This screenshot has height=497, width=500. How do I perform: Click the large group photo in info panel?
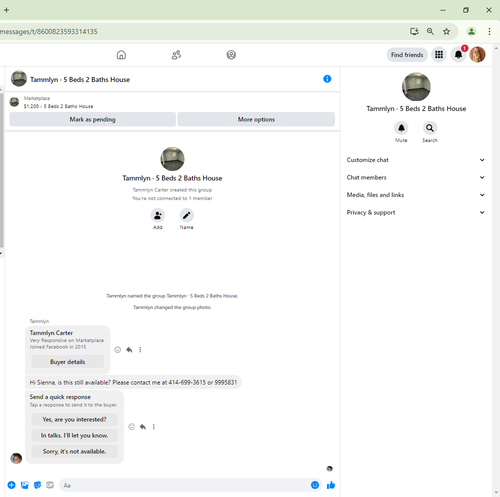tap(416, 87)
